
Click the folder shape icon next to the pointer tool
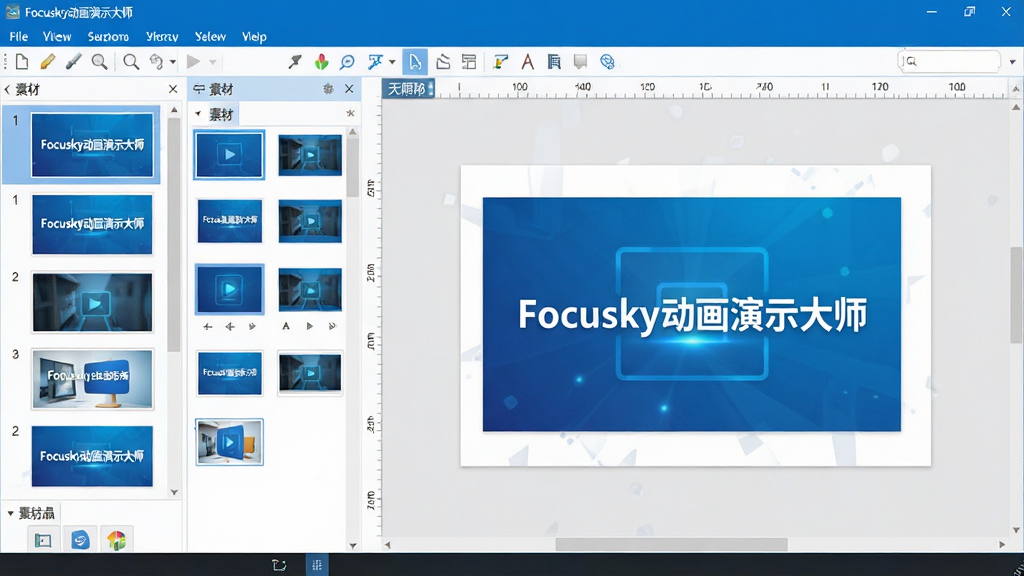[443, 61]
